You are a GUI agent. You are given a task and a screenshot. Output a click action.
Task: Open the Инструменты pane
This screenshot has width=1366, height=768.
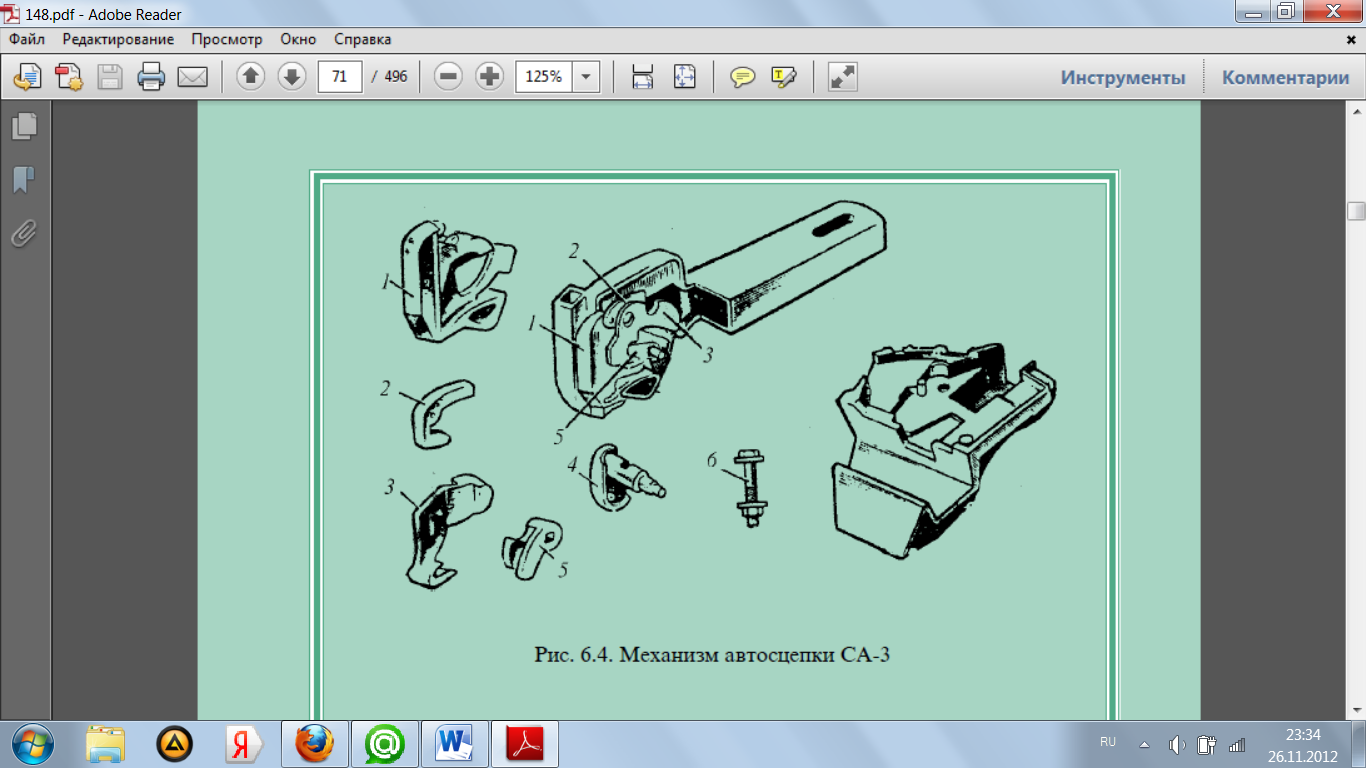pos(1123,78)
